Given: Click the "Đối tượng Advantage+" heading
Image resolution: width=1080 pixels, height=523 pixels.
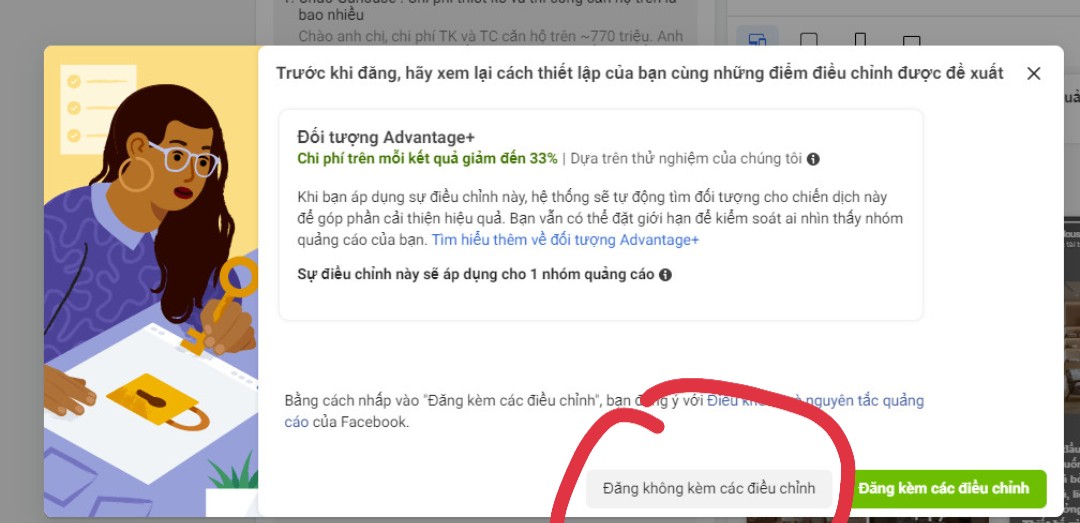Looking at the screenshot, I should tap(386, 137).
